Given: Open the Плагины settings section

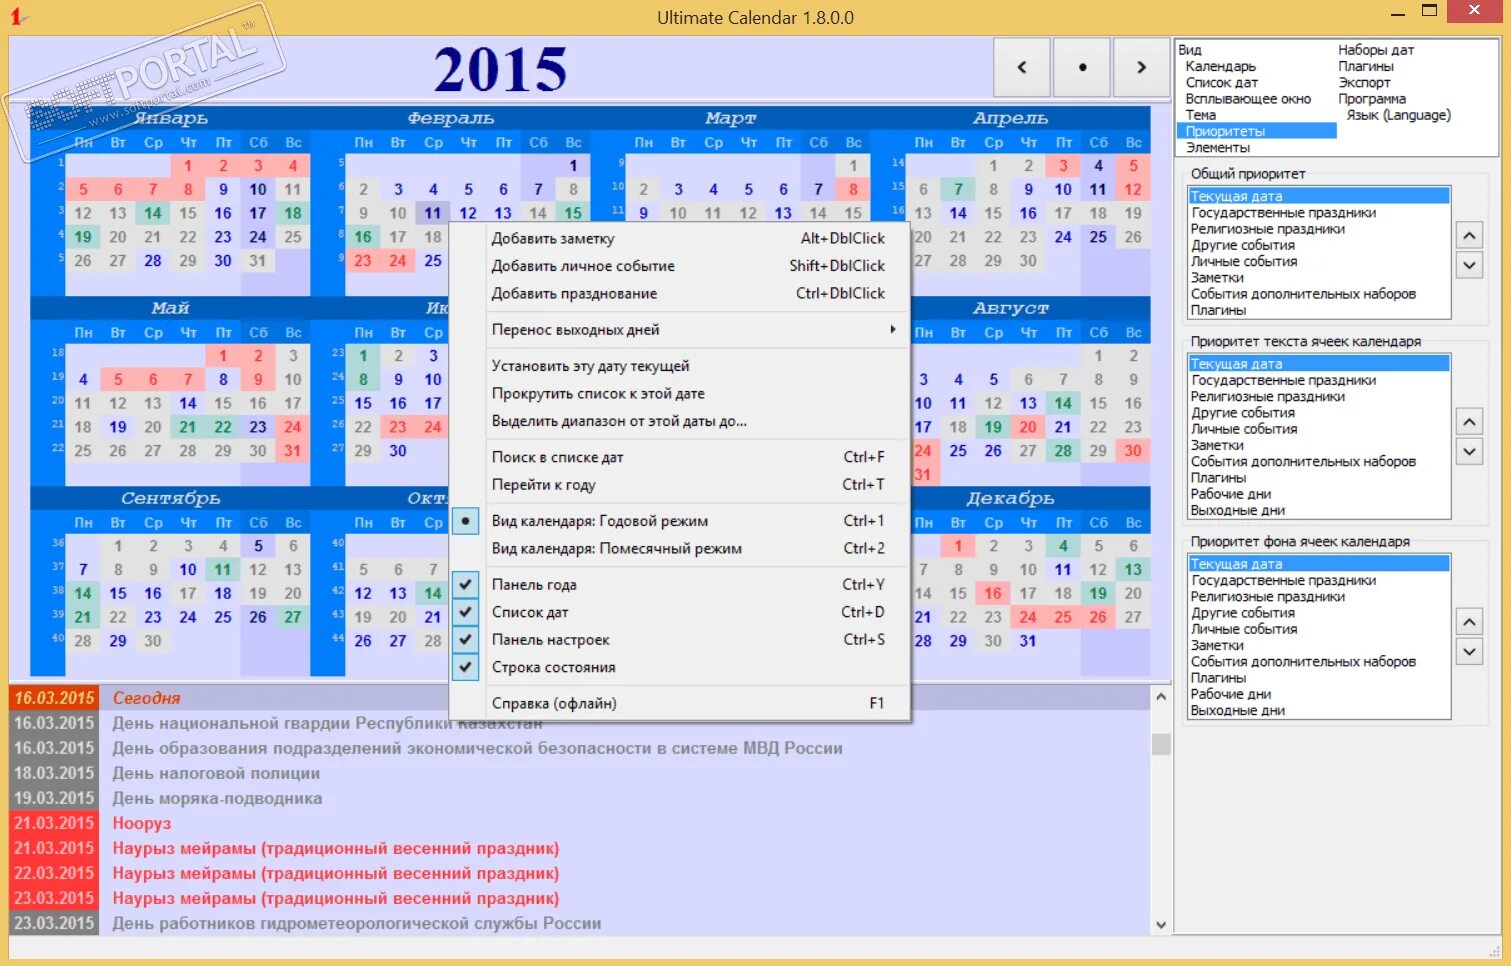Looking at the screenshot, I should [x=1365, y=66].
